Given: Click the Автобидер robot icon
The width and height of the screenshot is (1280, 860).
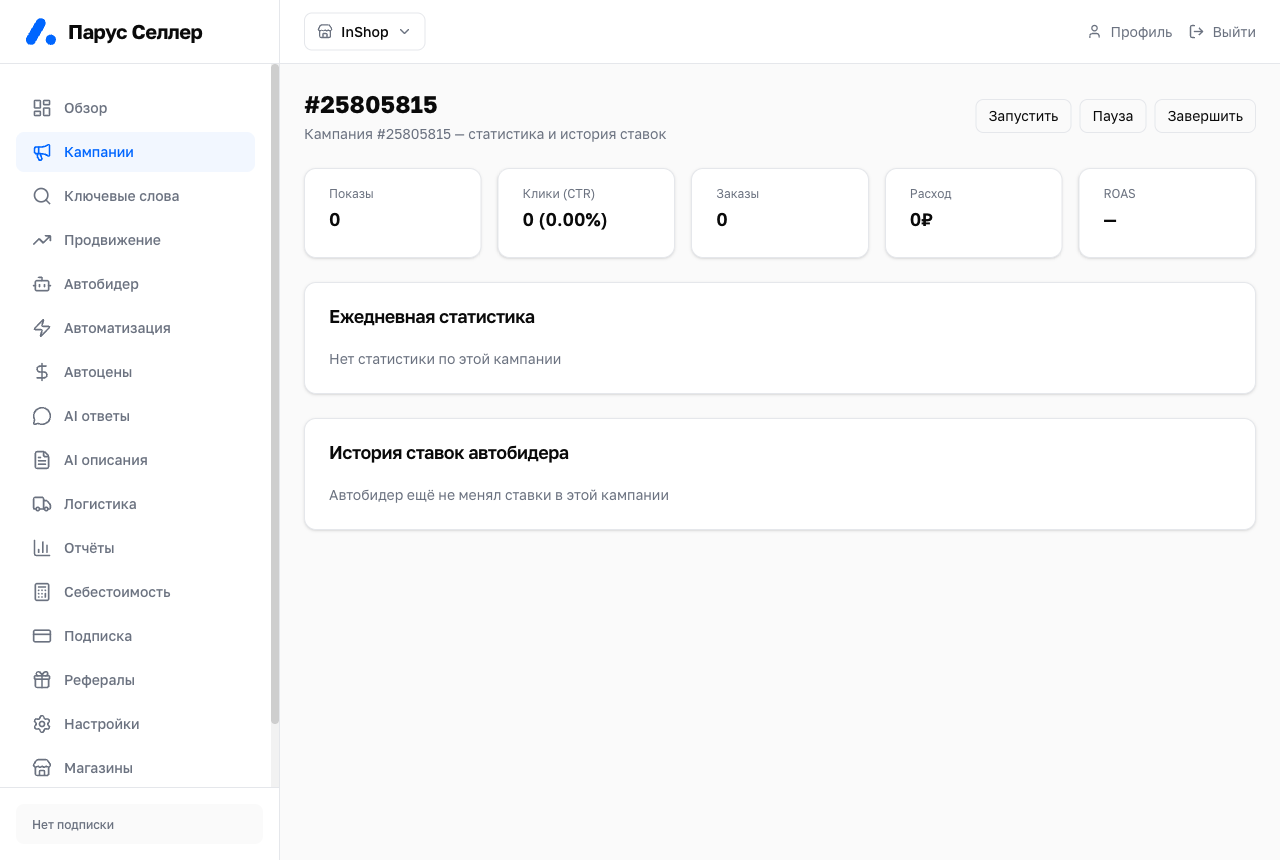Looking at the screenshot, I should [42, 284].
